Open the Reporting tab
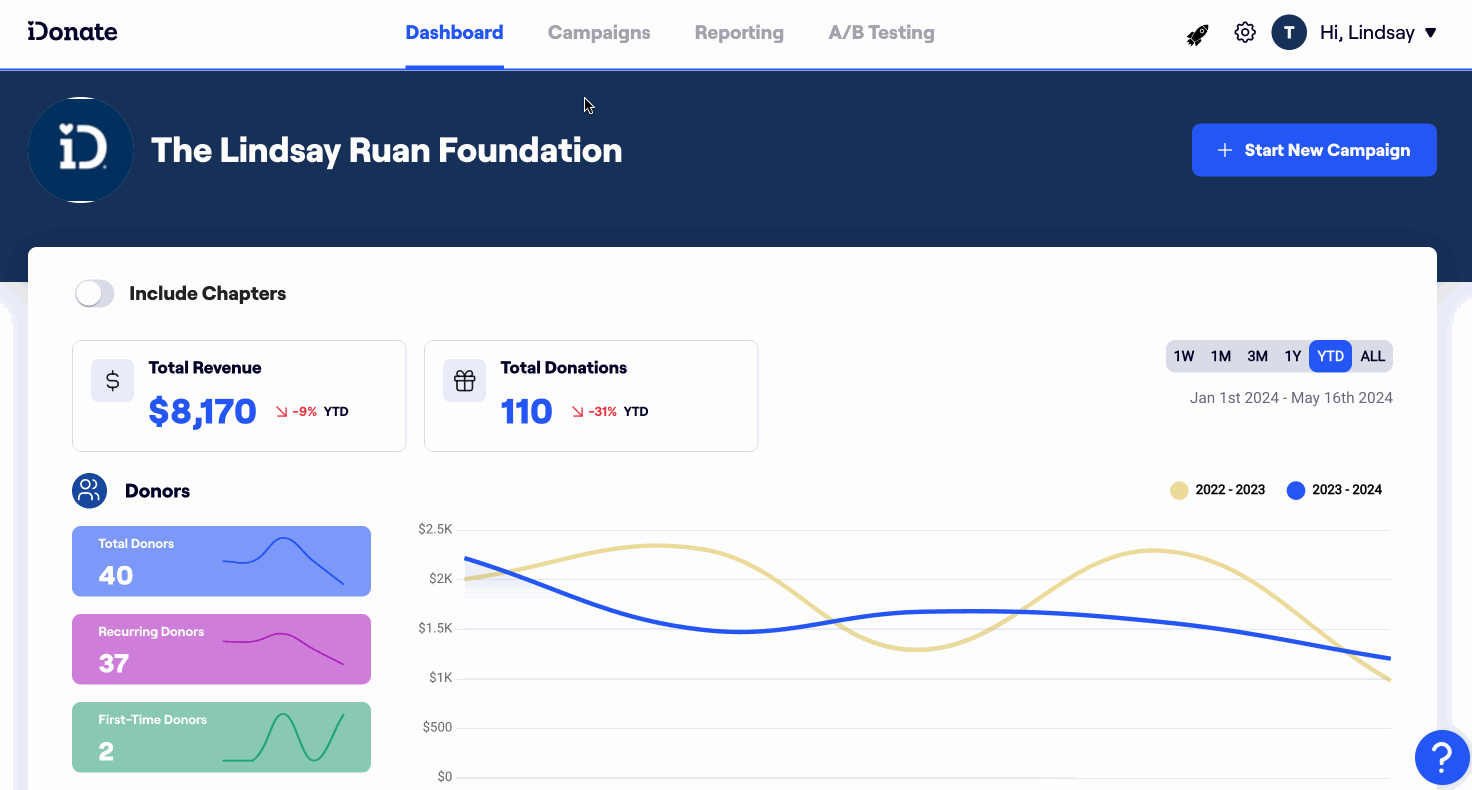1472x790 pixels. 739,32
